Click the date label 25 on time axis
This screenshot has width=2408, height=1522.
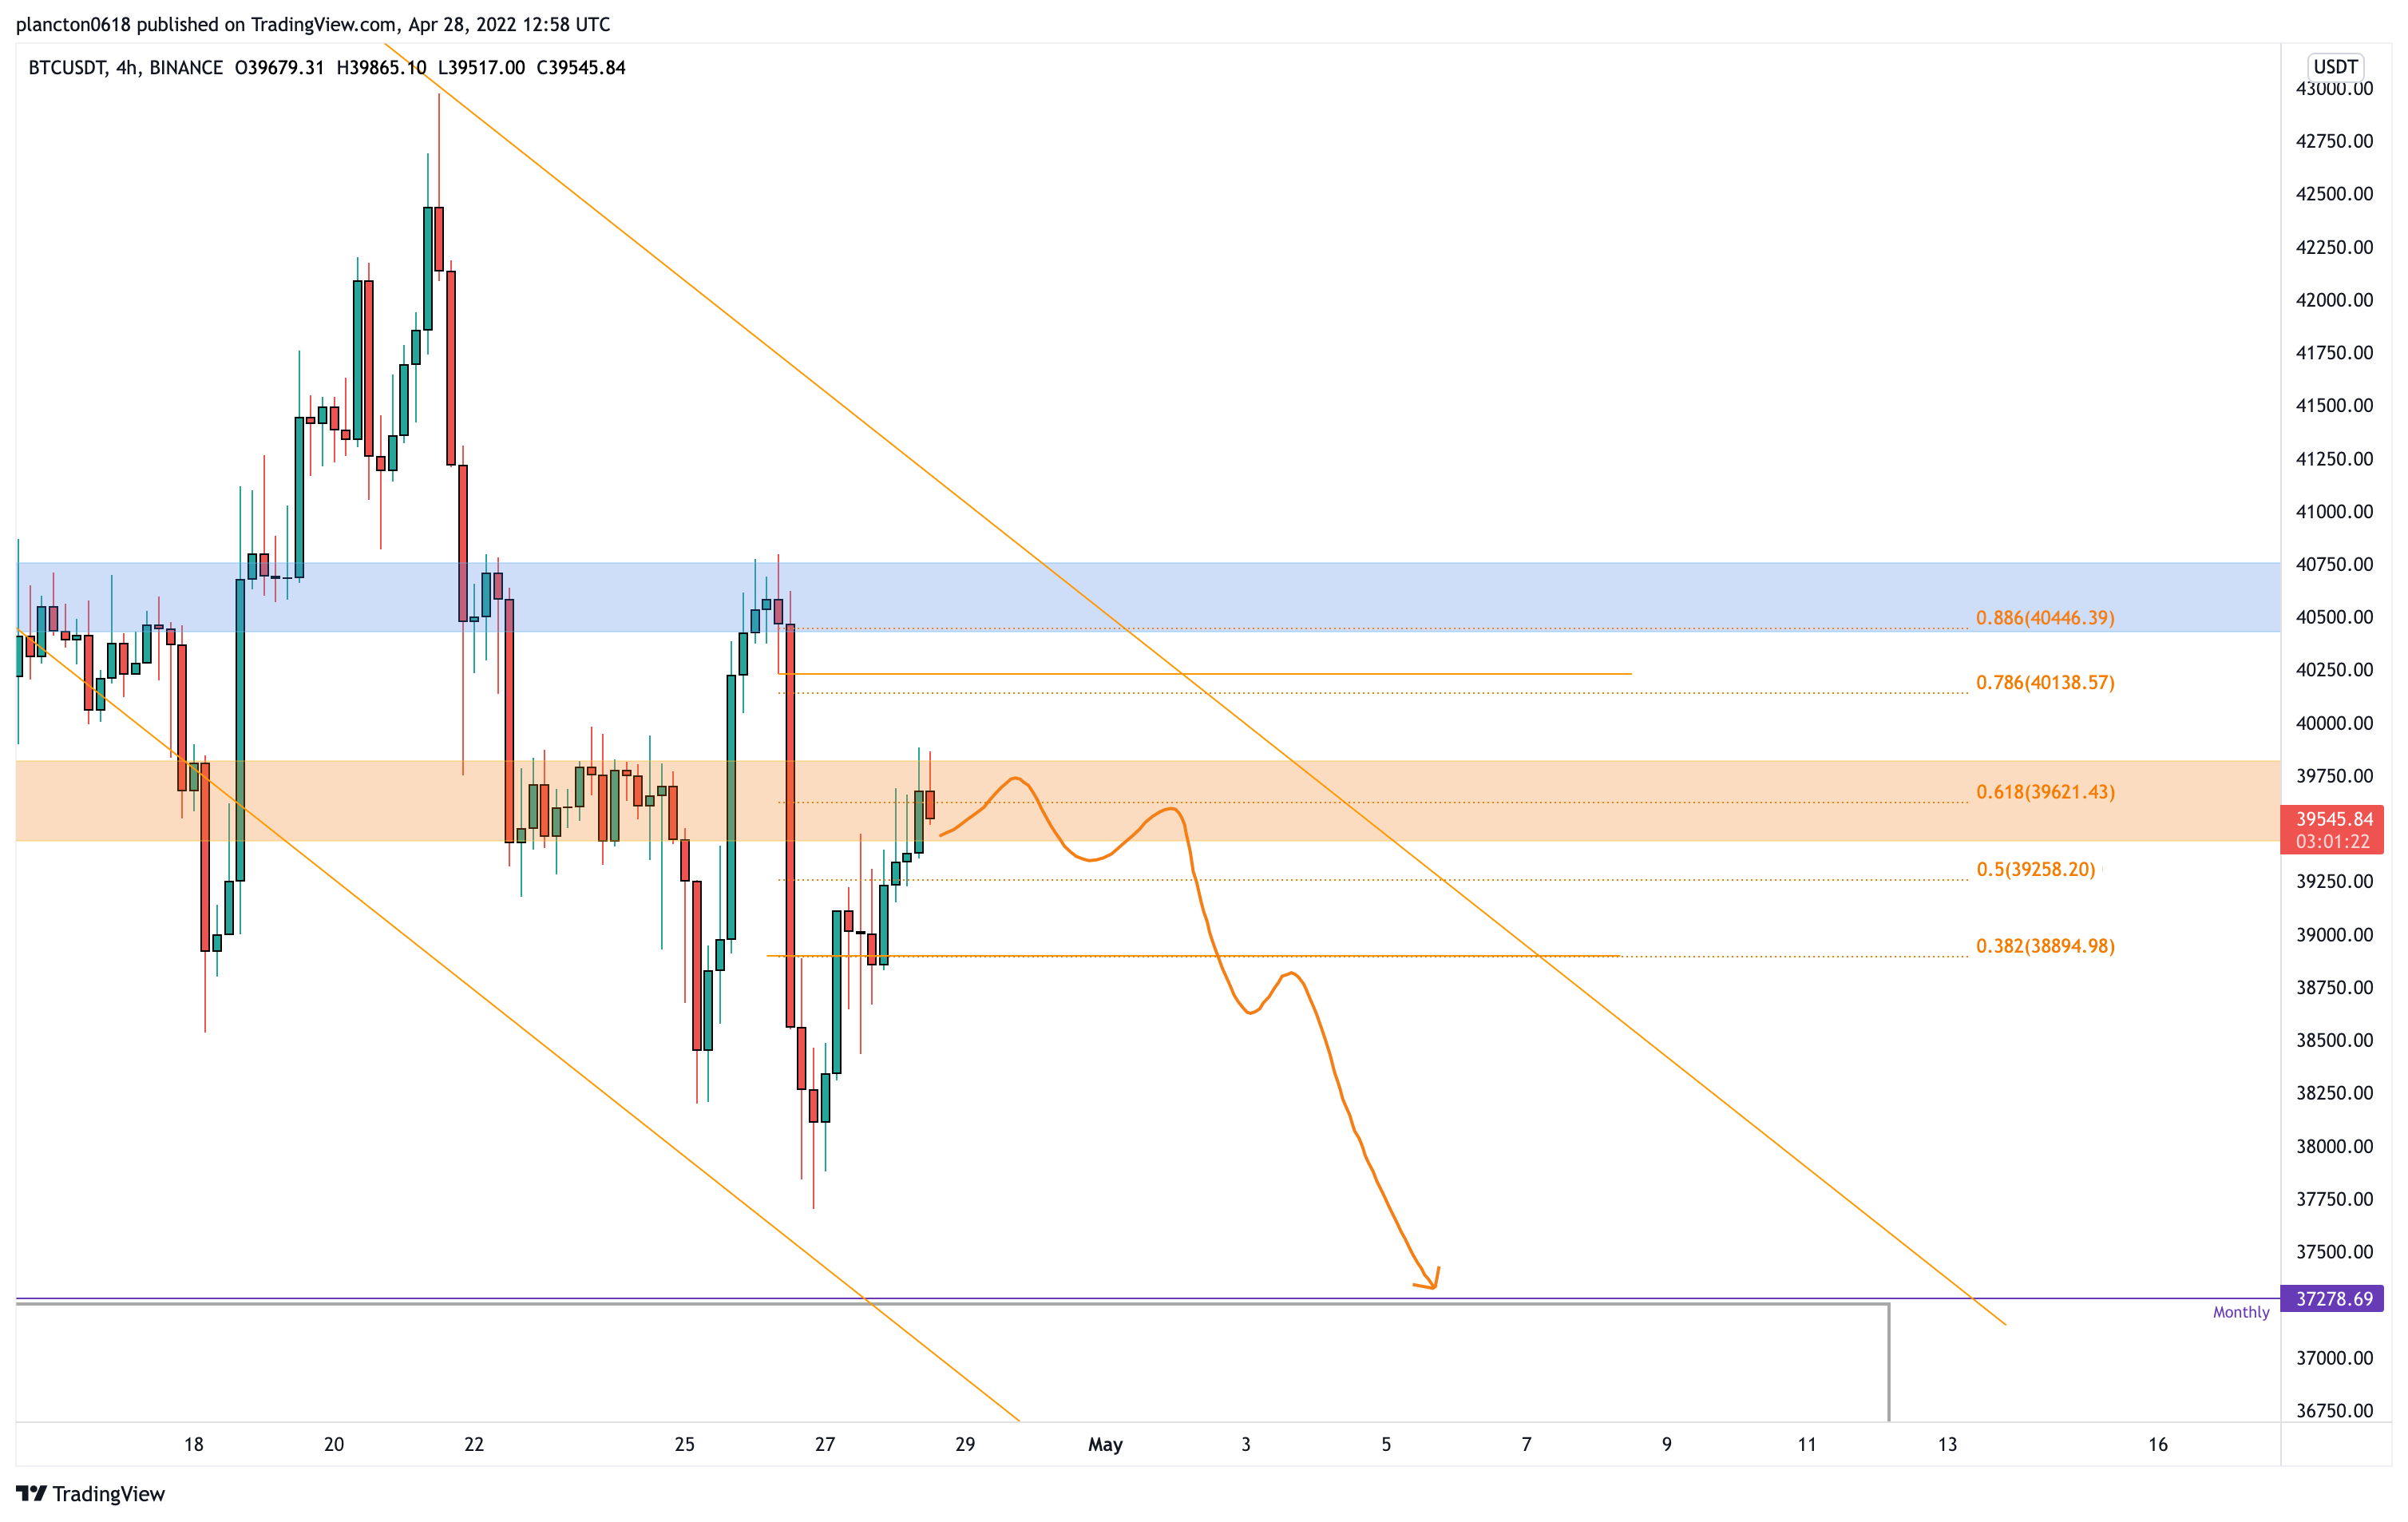[x=685, y=1444]
